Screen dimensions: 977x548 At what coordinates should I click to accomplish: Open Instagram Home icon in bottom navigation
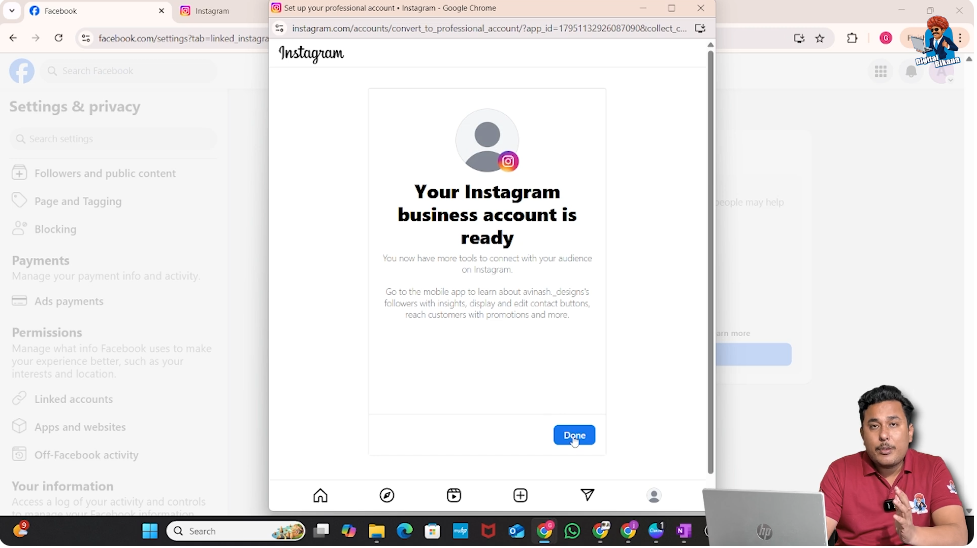[321, 496]
